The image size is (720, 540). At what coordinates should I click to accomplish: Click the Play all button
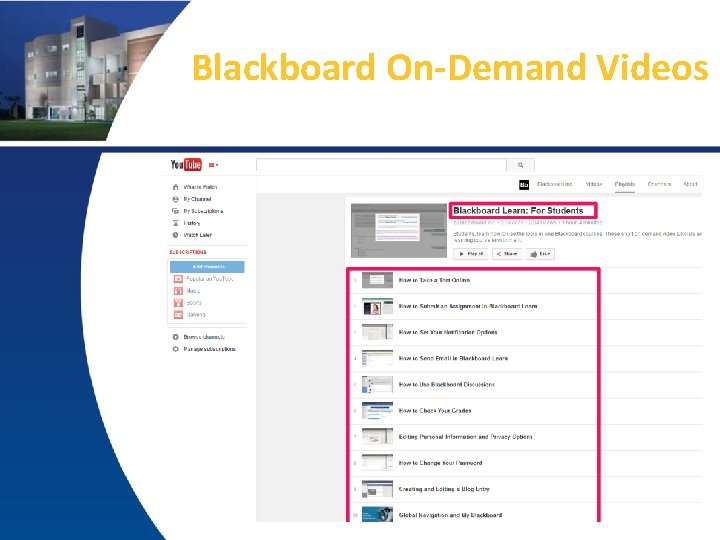pyautogui.click(x=471, y=254)
